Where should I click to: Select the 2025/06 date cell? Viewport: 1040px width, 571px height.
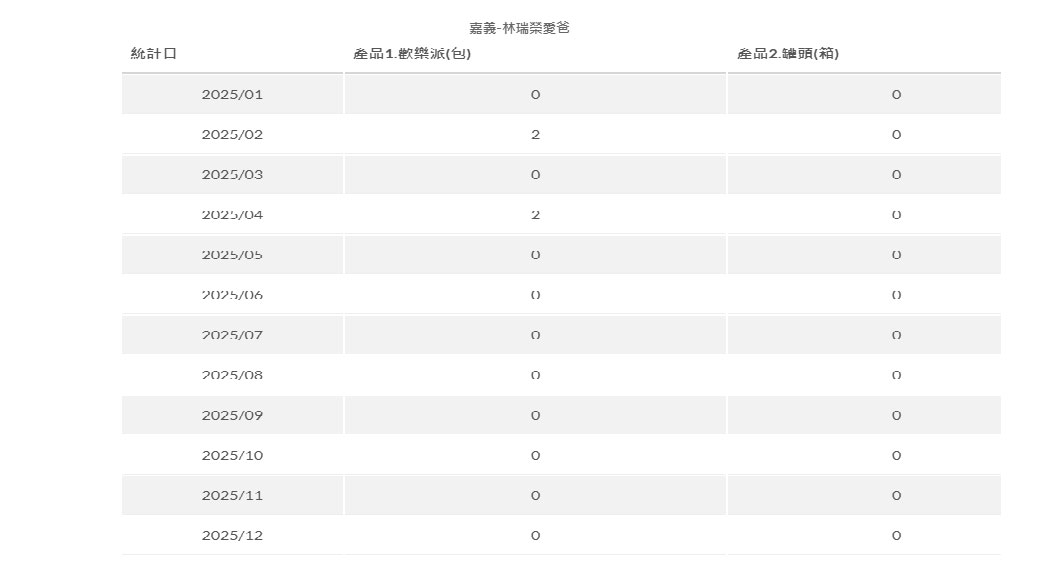[232, 295]
